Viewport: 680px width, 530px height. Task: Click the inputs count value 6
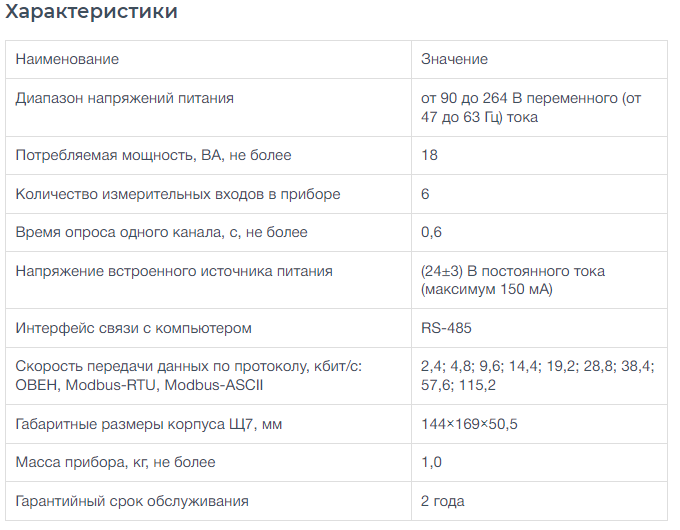[x=425, y=194]
